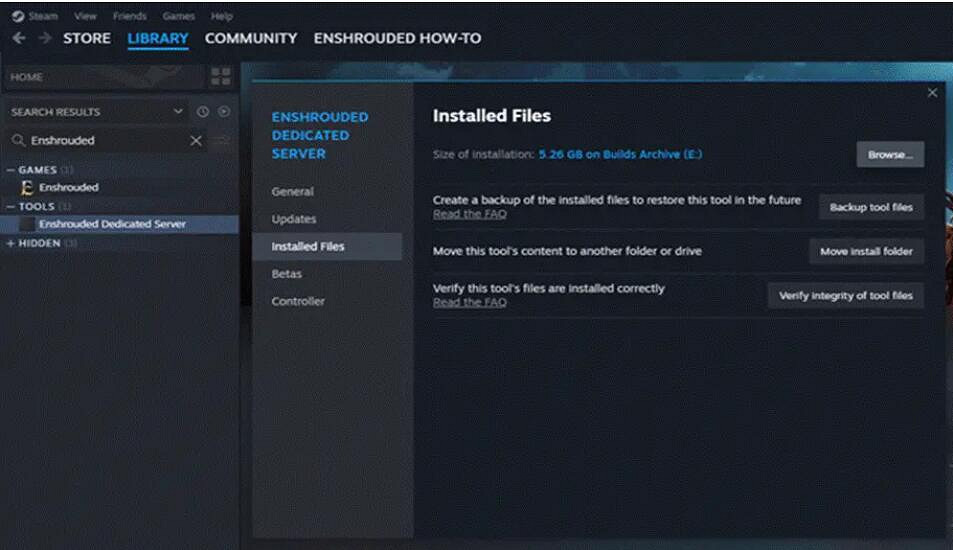Click the Steam logo icon in menu bar
Viewport: 953px width, 550px height.
click(18, 16)
